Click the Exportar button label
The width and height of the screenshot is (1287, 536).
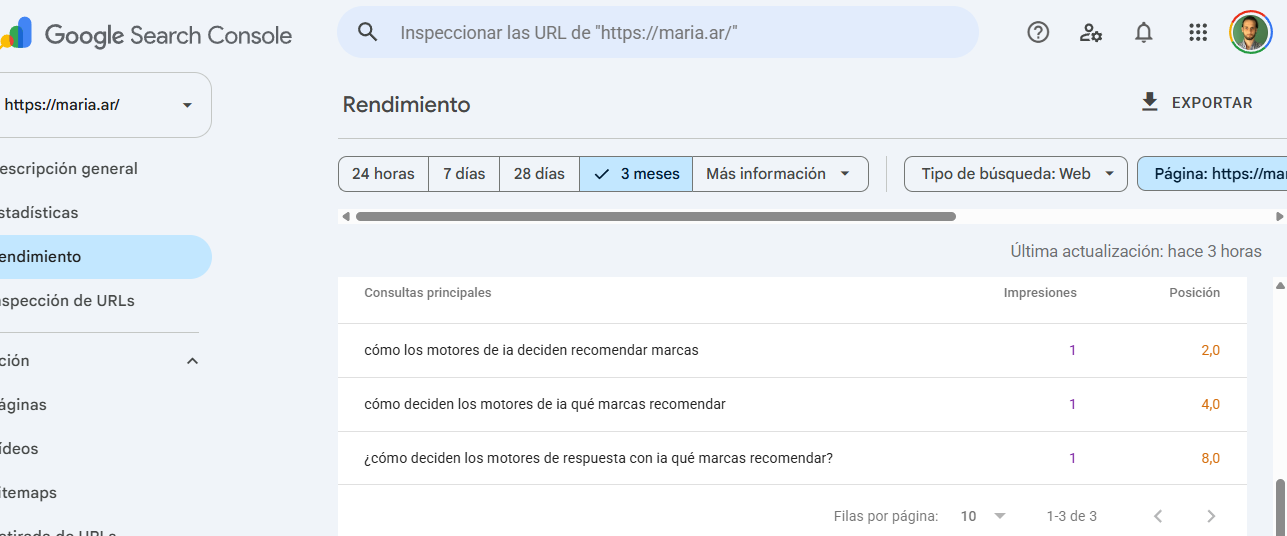[1212, 103]
